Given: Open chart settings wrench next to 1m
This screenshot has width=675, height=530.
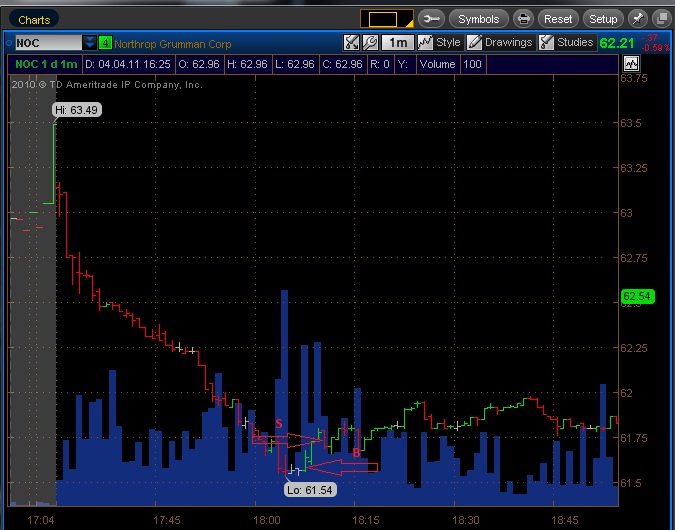Looking at the screenshot, I should pos(370,42).
